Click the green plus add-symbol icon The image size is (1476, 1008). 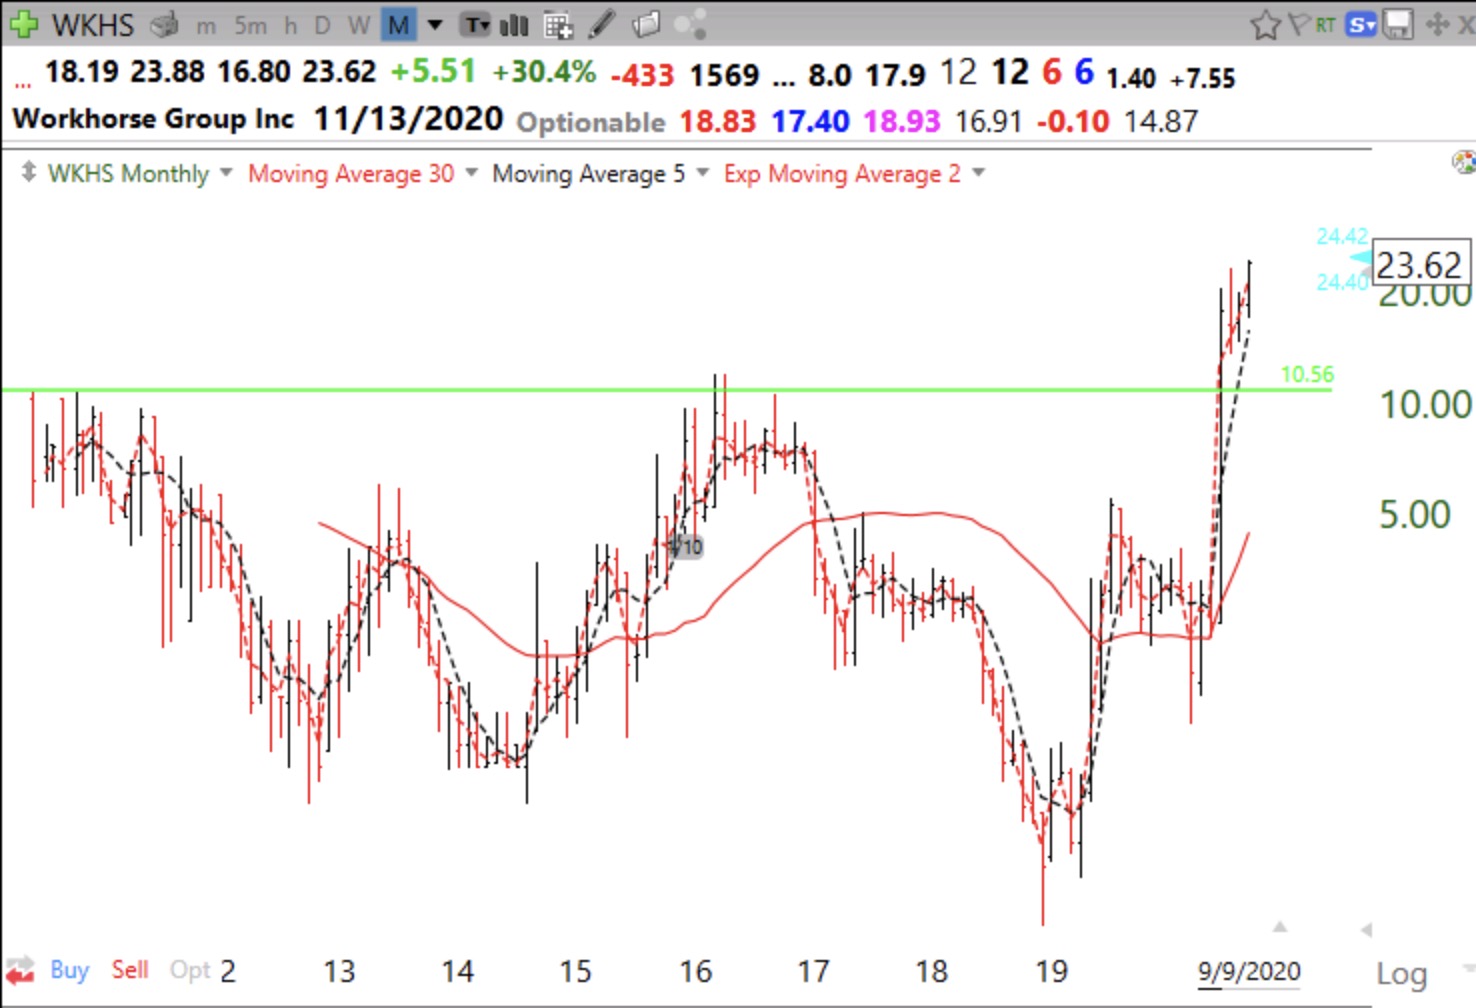(22, 23)
